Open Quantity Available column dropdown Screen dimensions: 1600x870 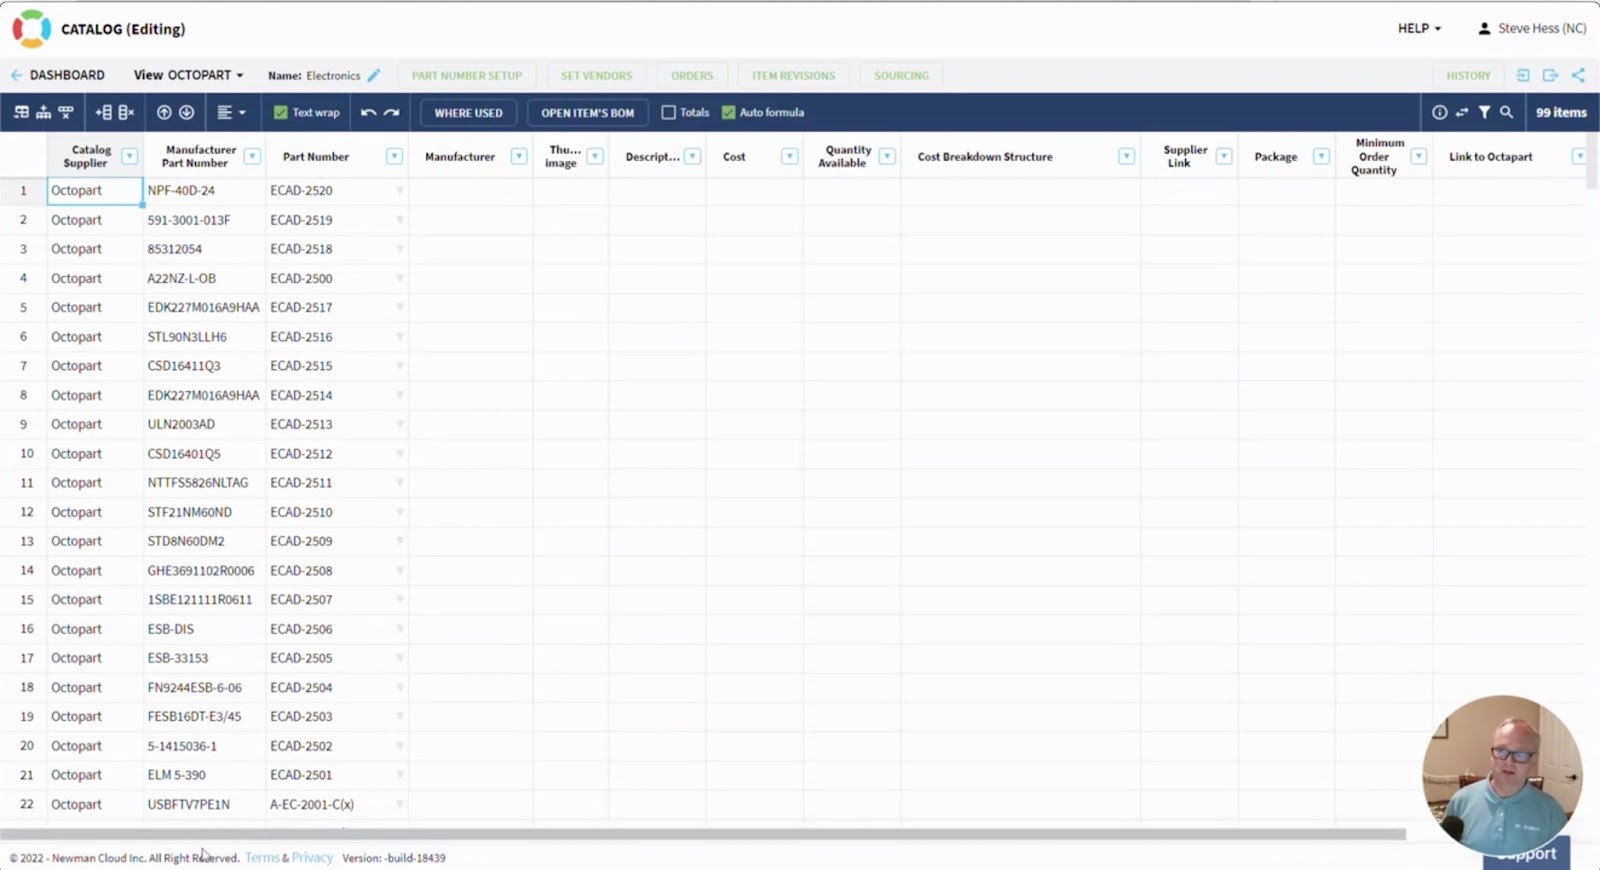[886, 157]
